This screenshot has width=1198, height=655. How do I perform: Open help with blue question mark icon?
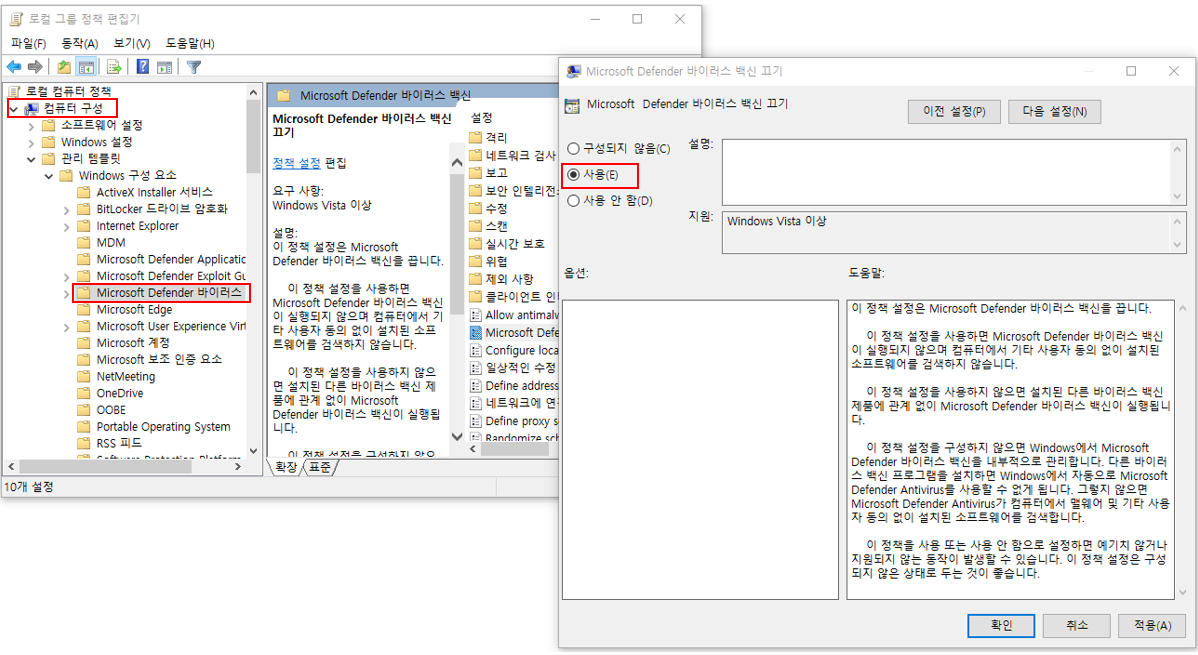point(143,67)
